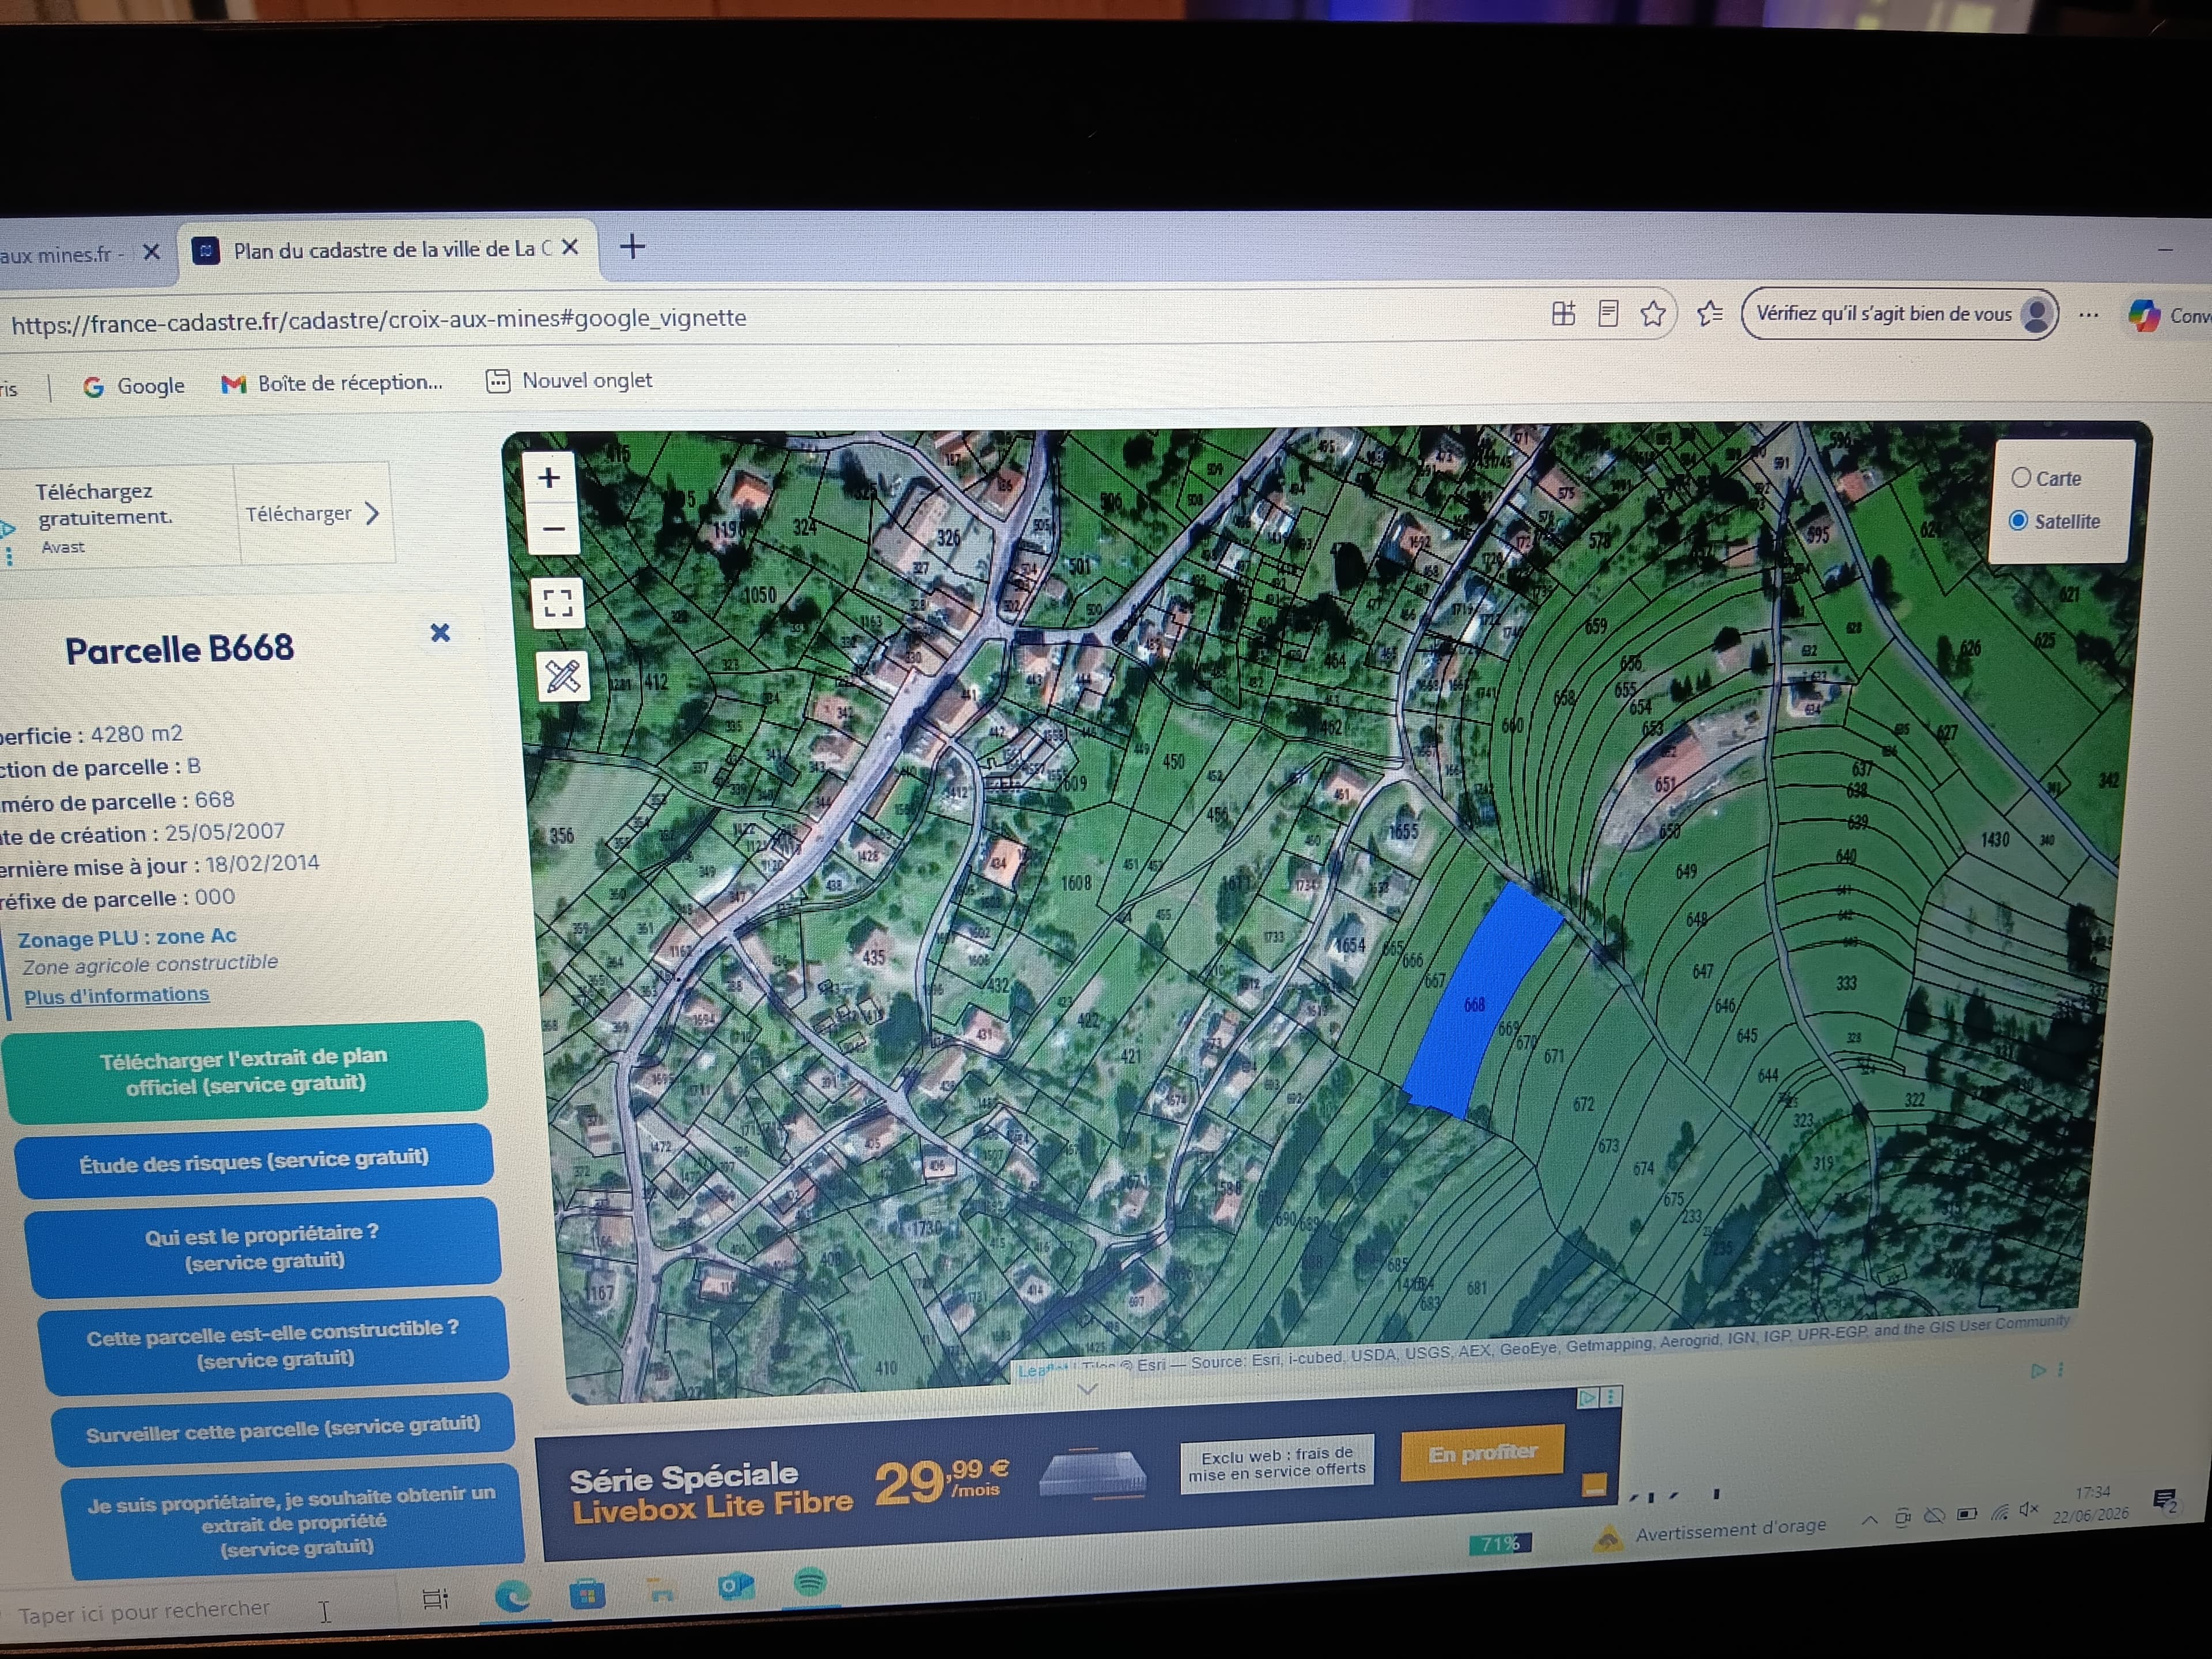The width and height of the screenshot is (2212, 1659).
Task: Open the immersive reader icon
Action: pyautogui.click(x=1608, y=314)
